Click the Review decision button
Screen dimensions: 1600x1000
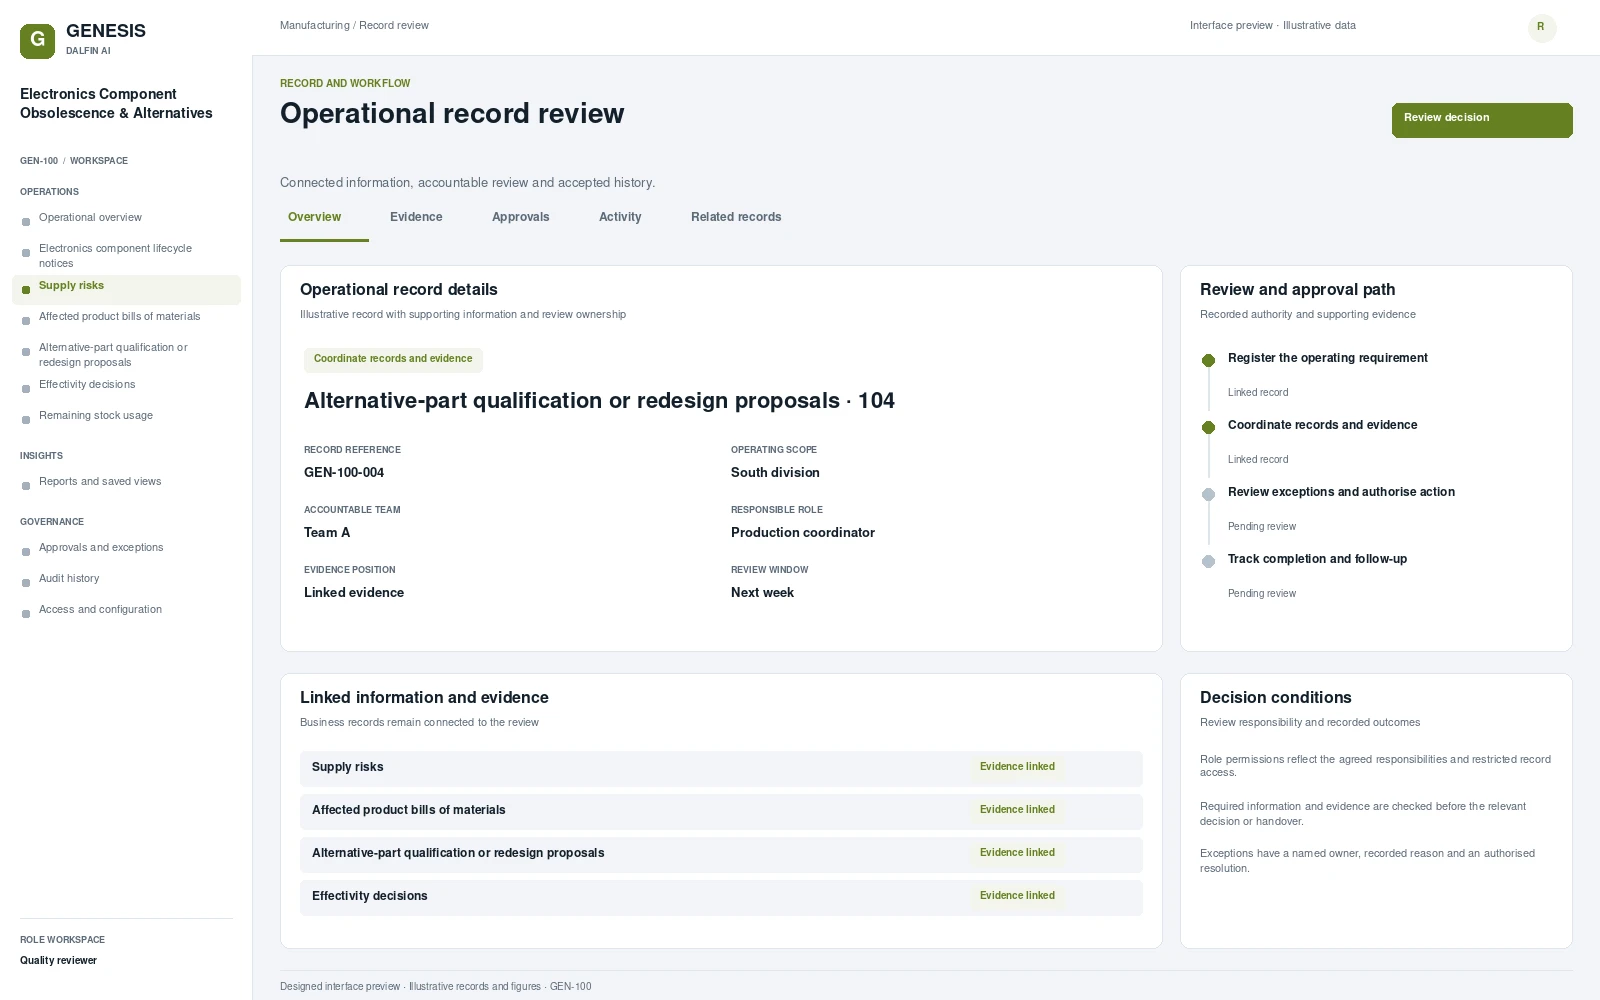(x=1482, y=120)
